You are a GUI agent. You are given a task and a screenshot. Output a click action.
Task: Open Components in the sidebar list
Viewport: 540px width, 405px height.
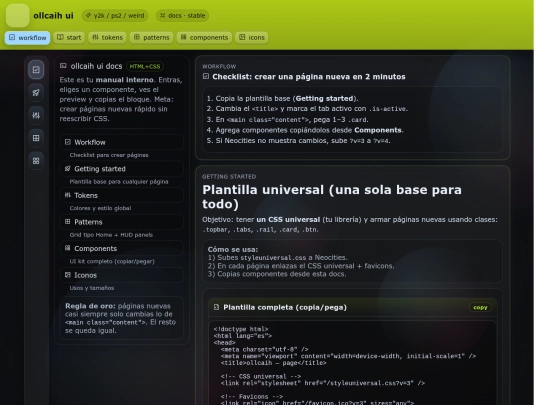tap(122, 248)
